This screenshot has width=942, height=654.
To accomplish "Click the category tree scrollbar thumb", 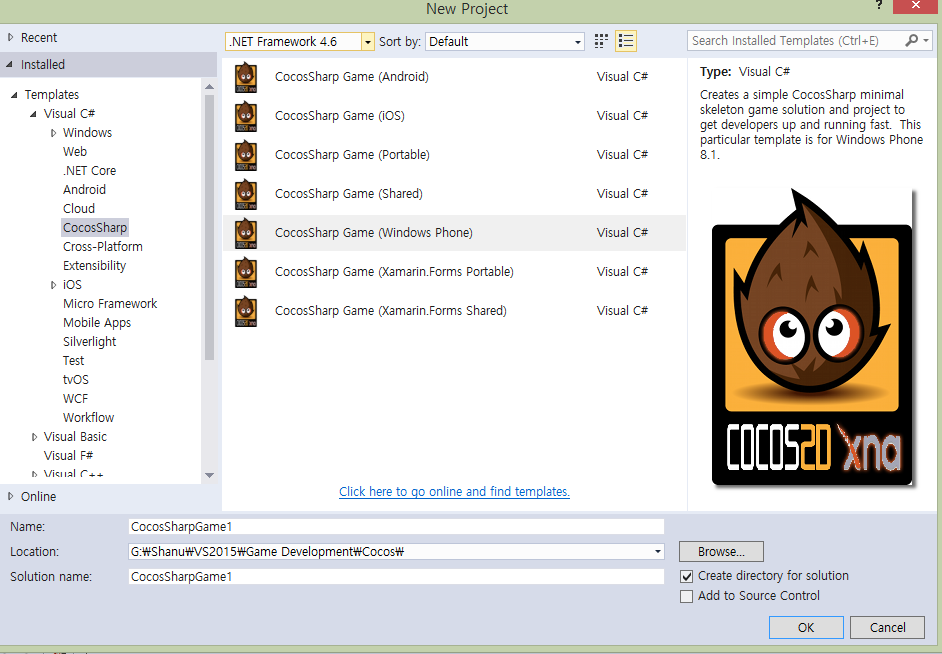I will [x=209, y=227].
